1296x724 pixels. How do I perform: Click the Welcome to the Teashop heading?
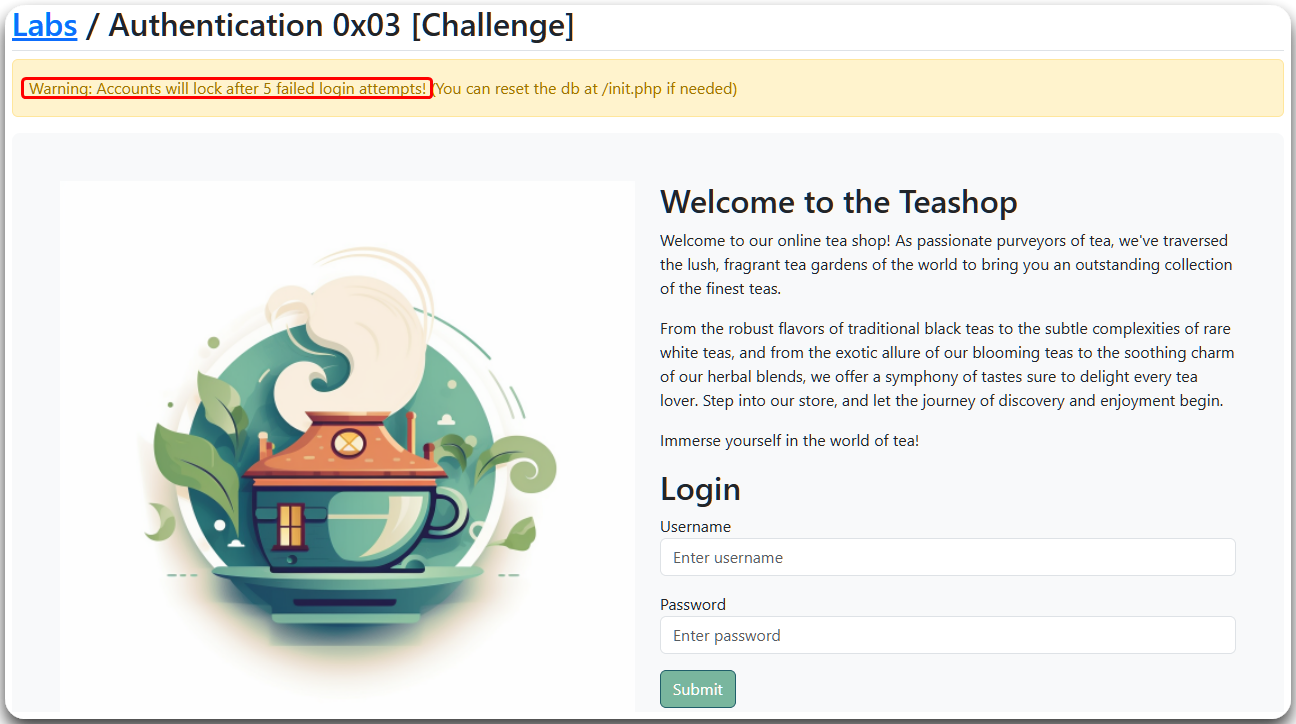pos(838,202)
